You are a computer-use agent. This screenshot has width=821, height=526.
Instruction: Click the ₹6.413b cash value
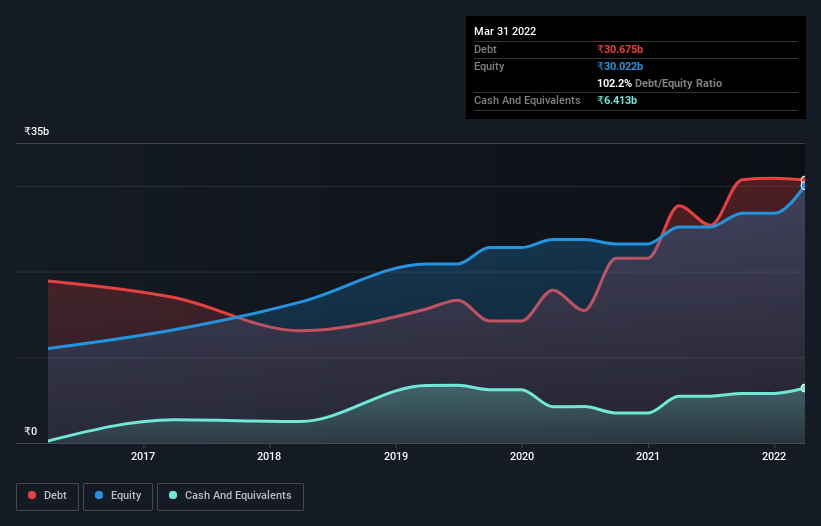click(617, 100)
